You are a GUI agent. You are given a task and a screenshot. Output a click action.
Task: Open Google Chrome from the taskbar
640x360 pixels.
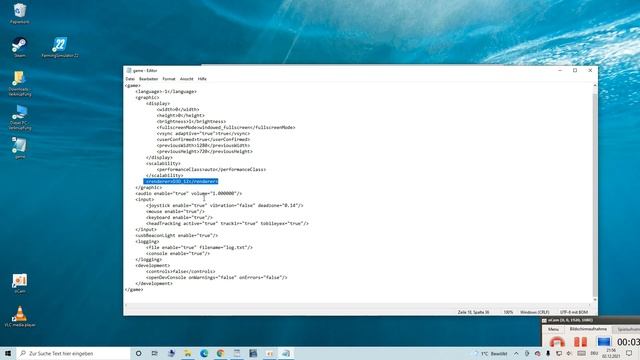(x=220, y=353)
